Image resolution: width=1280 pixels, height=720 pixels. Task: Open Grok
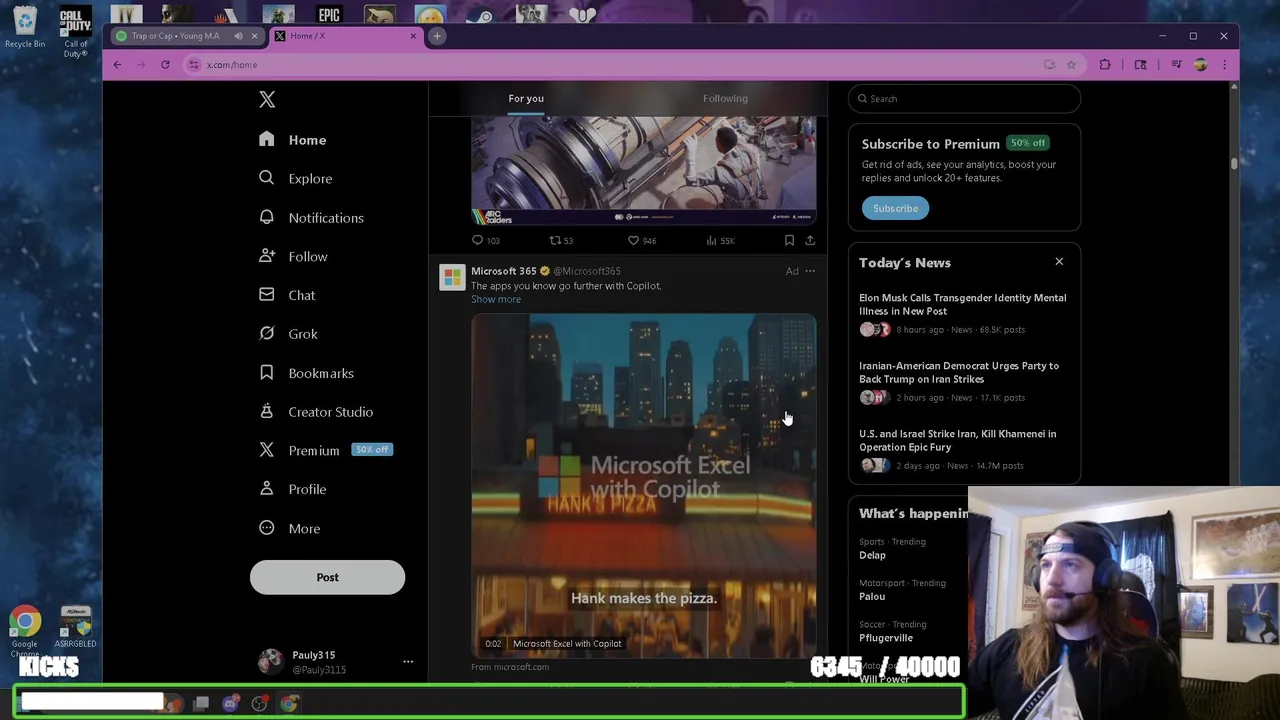tap(288, 334)
